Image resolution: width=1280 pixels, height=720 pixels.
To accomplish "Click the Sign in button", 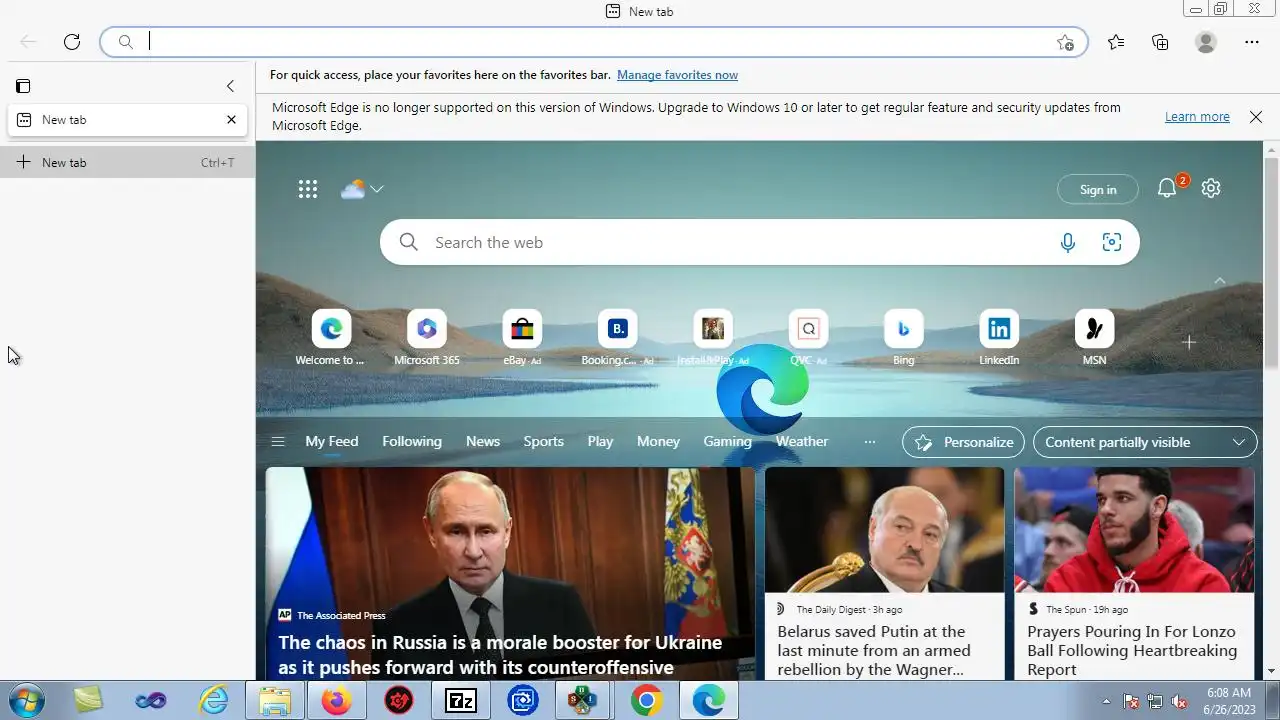I will [x=1098, y=190].
